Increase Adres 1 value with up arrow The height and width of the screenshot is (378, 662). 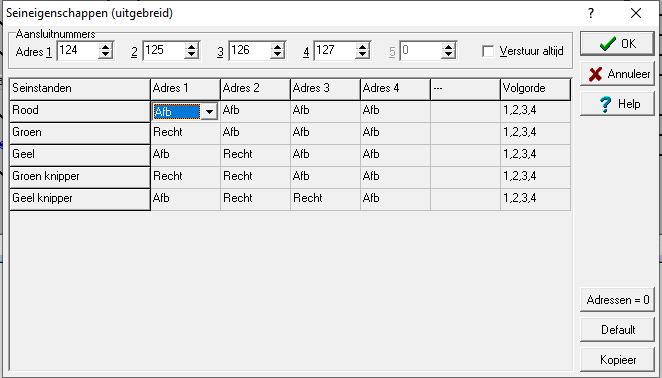click(105, 47)
